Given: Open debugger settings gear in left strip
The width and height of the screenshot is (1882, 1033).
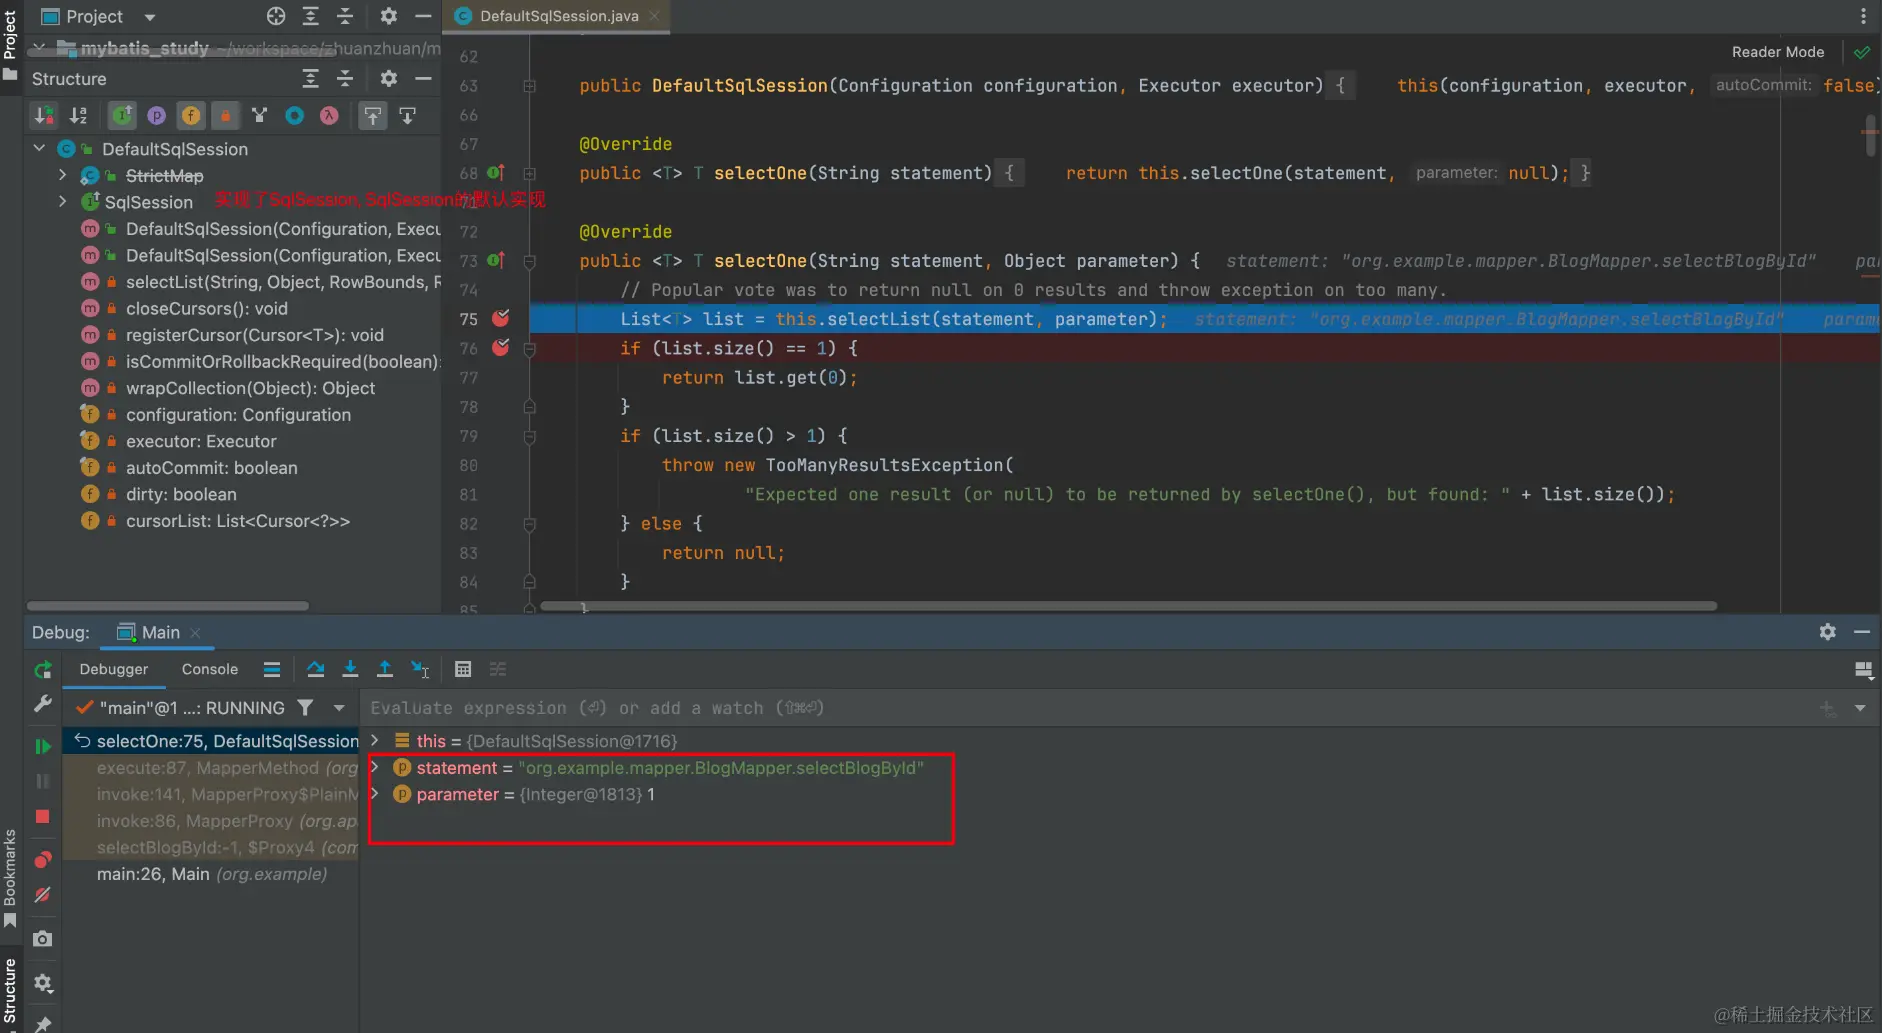Looking at the screenshot, I should pyautogui.click(x=43, y=984).
